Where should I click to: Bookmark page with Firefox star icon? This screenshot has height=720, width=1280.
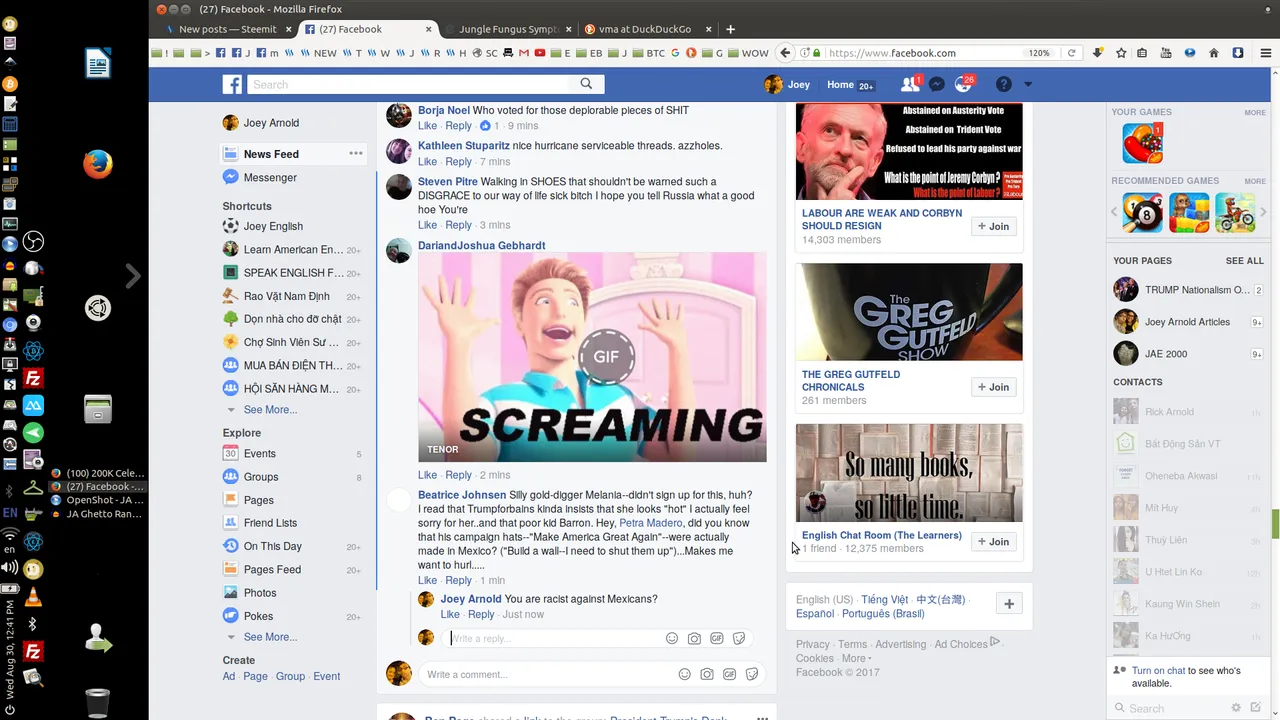pyautogui.click(x=1121, y=53)
